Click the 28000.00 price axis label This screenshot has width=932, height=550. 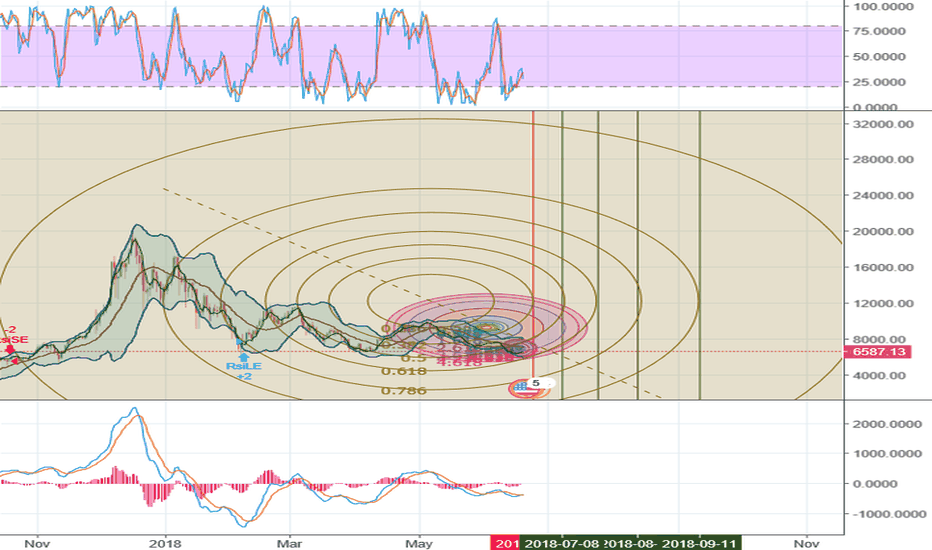[x=883, y=159]
